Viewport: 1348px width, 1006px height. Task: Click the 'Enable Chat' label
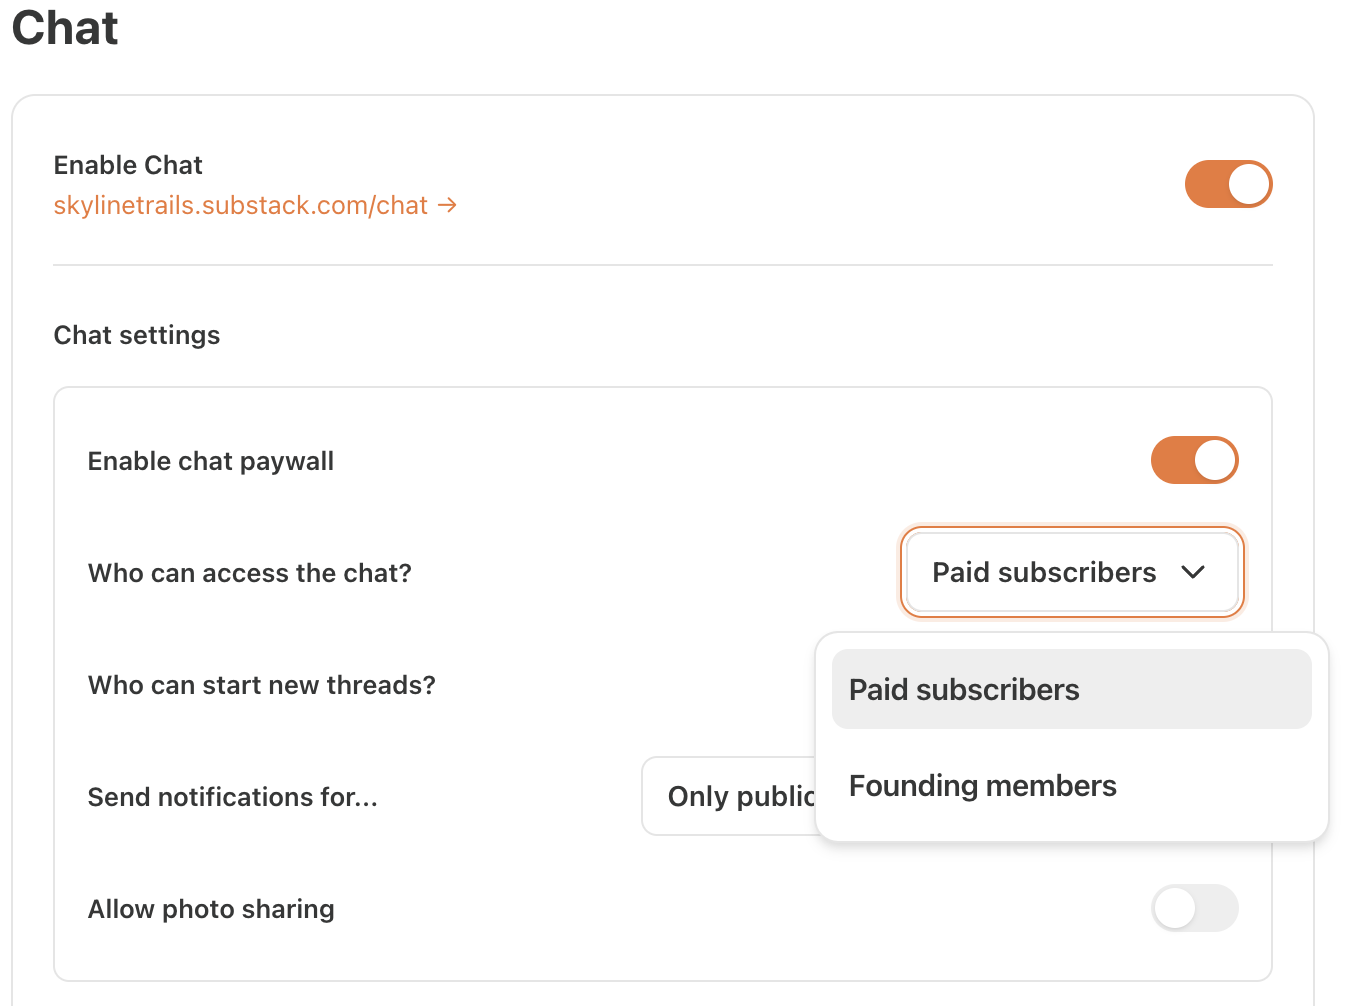[128, 165]
